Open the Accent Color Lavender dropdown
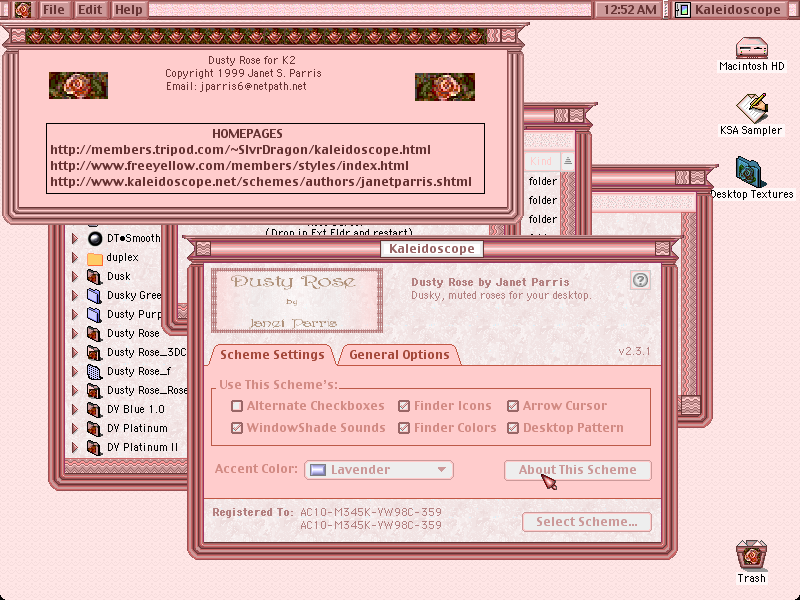Image resolution: width=800 pixels, height=600 pixels. (x=379, y=470)
